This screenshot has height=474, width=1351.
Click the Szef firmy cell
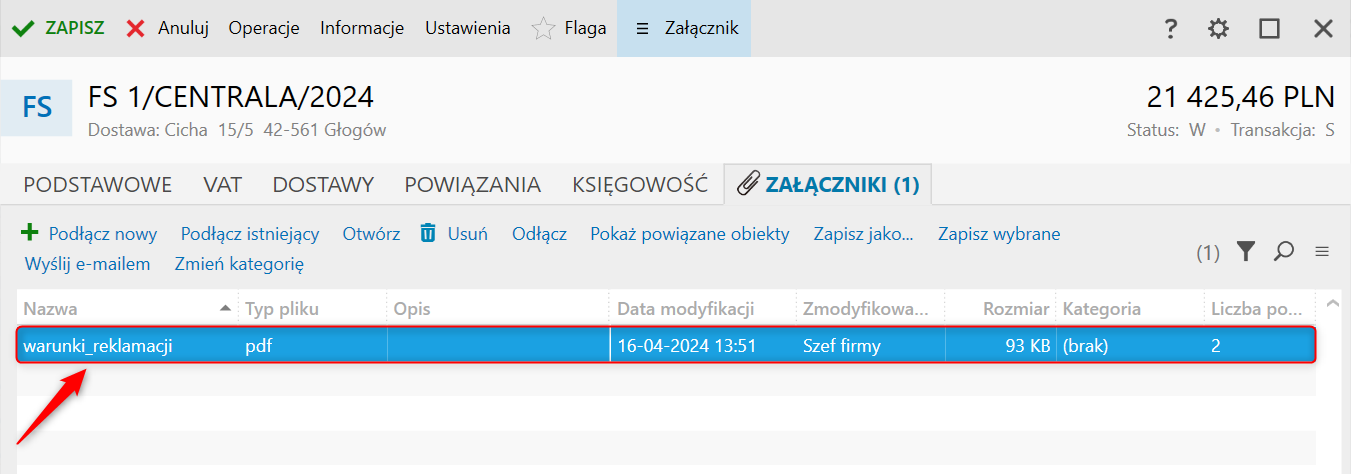871,346
